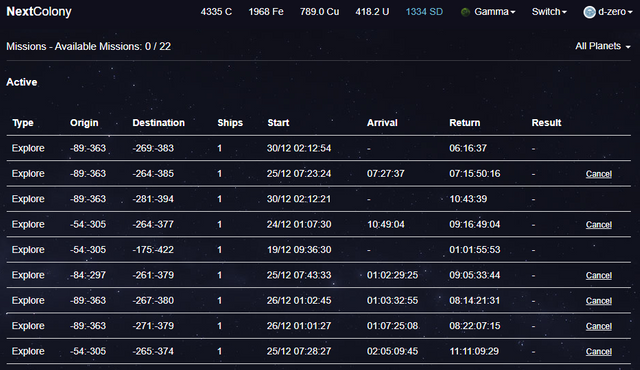The image size is (640, 370).
Task: Click the 1334 SD stardust balance
Action: pyautogui.click(x=424, y=12)
